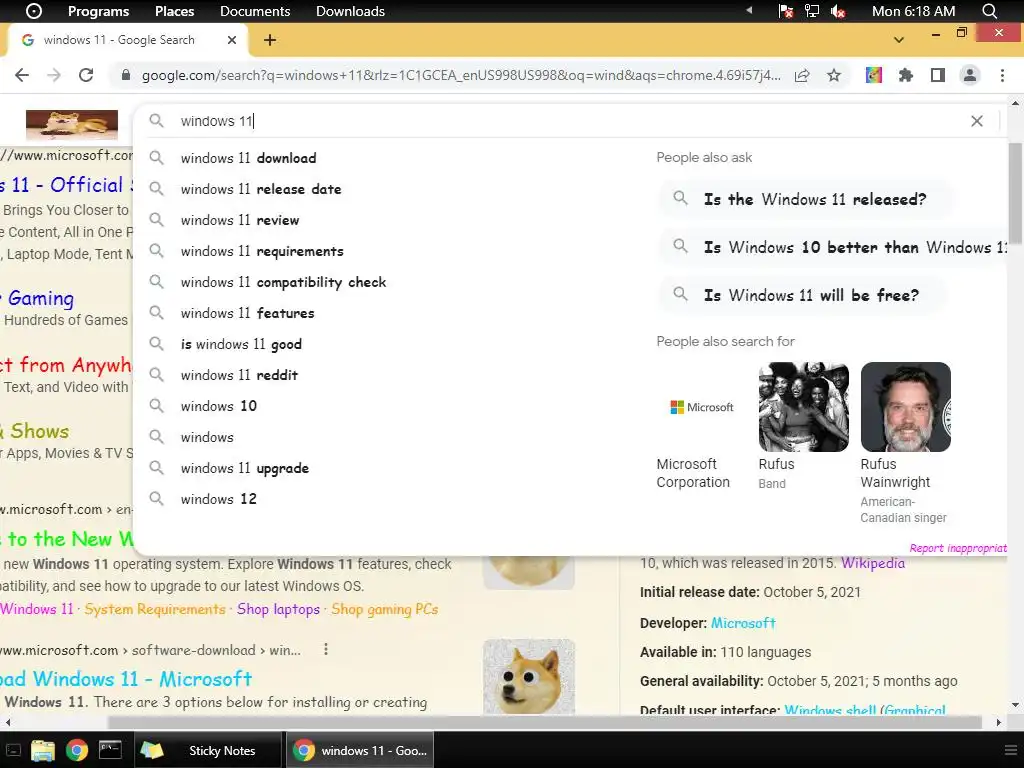The height and width of the screenshot is (768, 1024).
Task: Click the lock icon in the address bar
Action: [126, 75]
